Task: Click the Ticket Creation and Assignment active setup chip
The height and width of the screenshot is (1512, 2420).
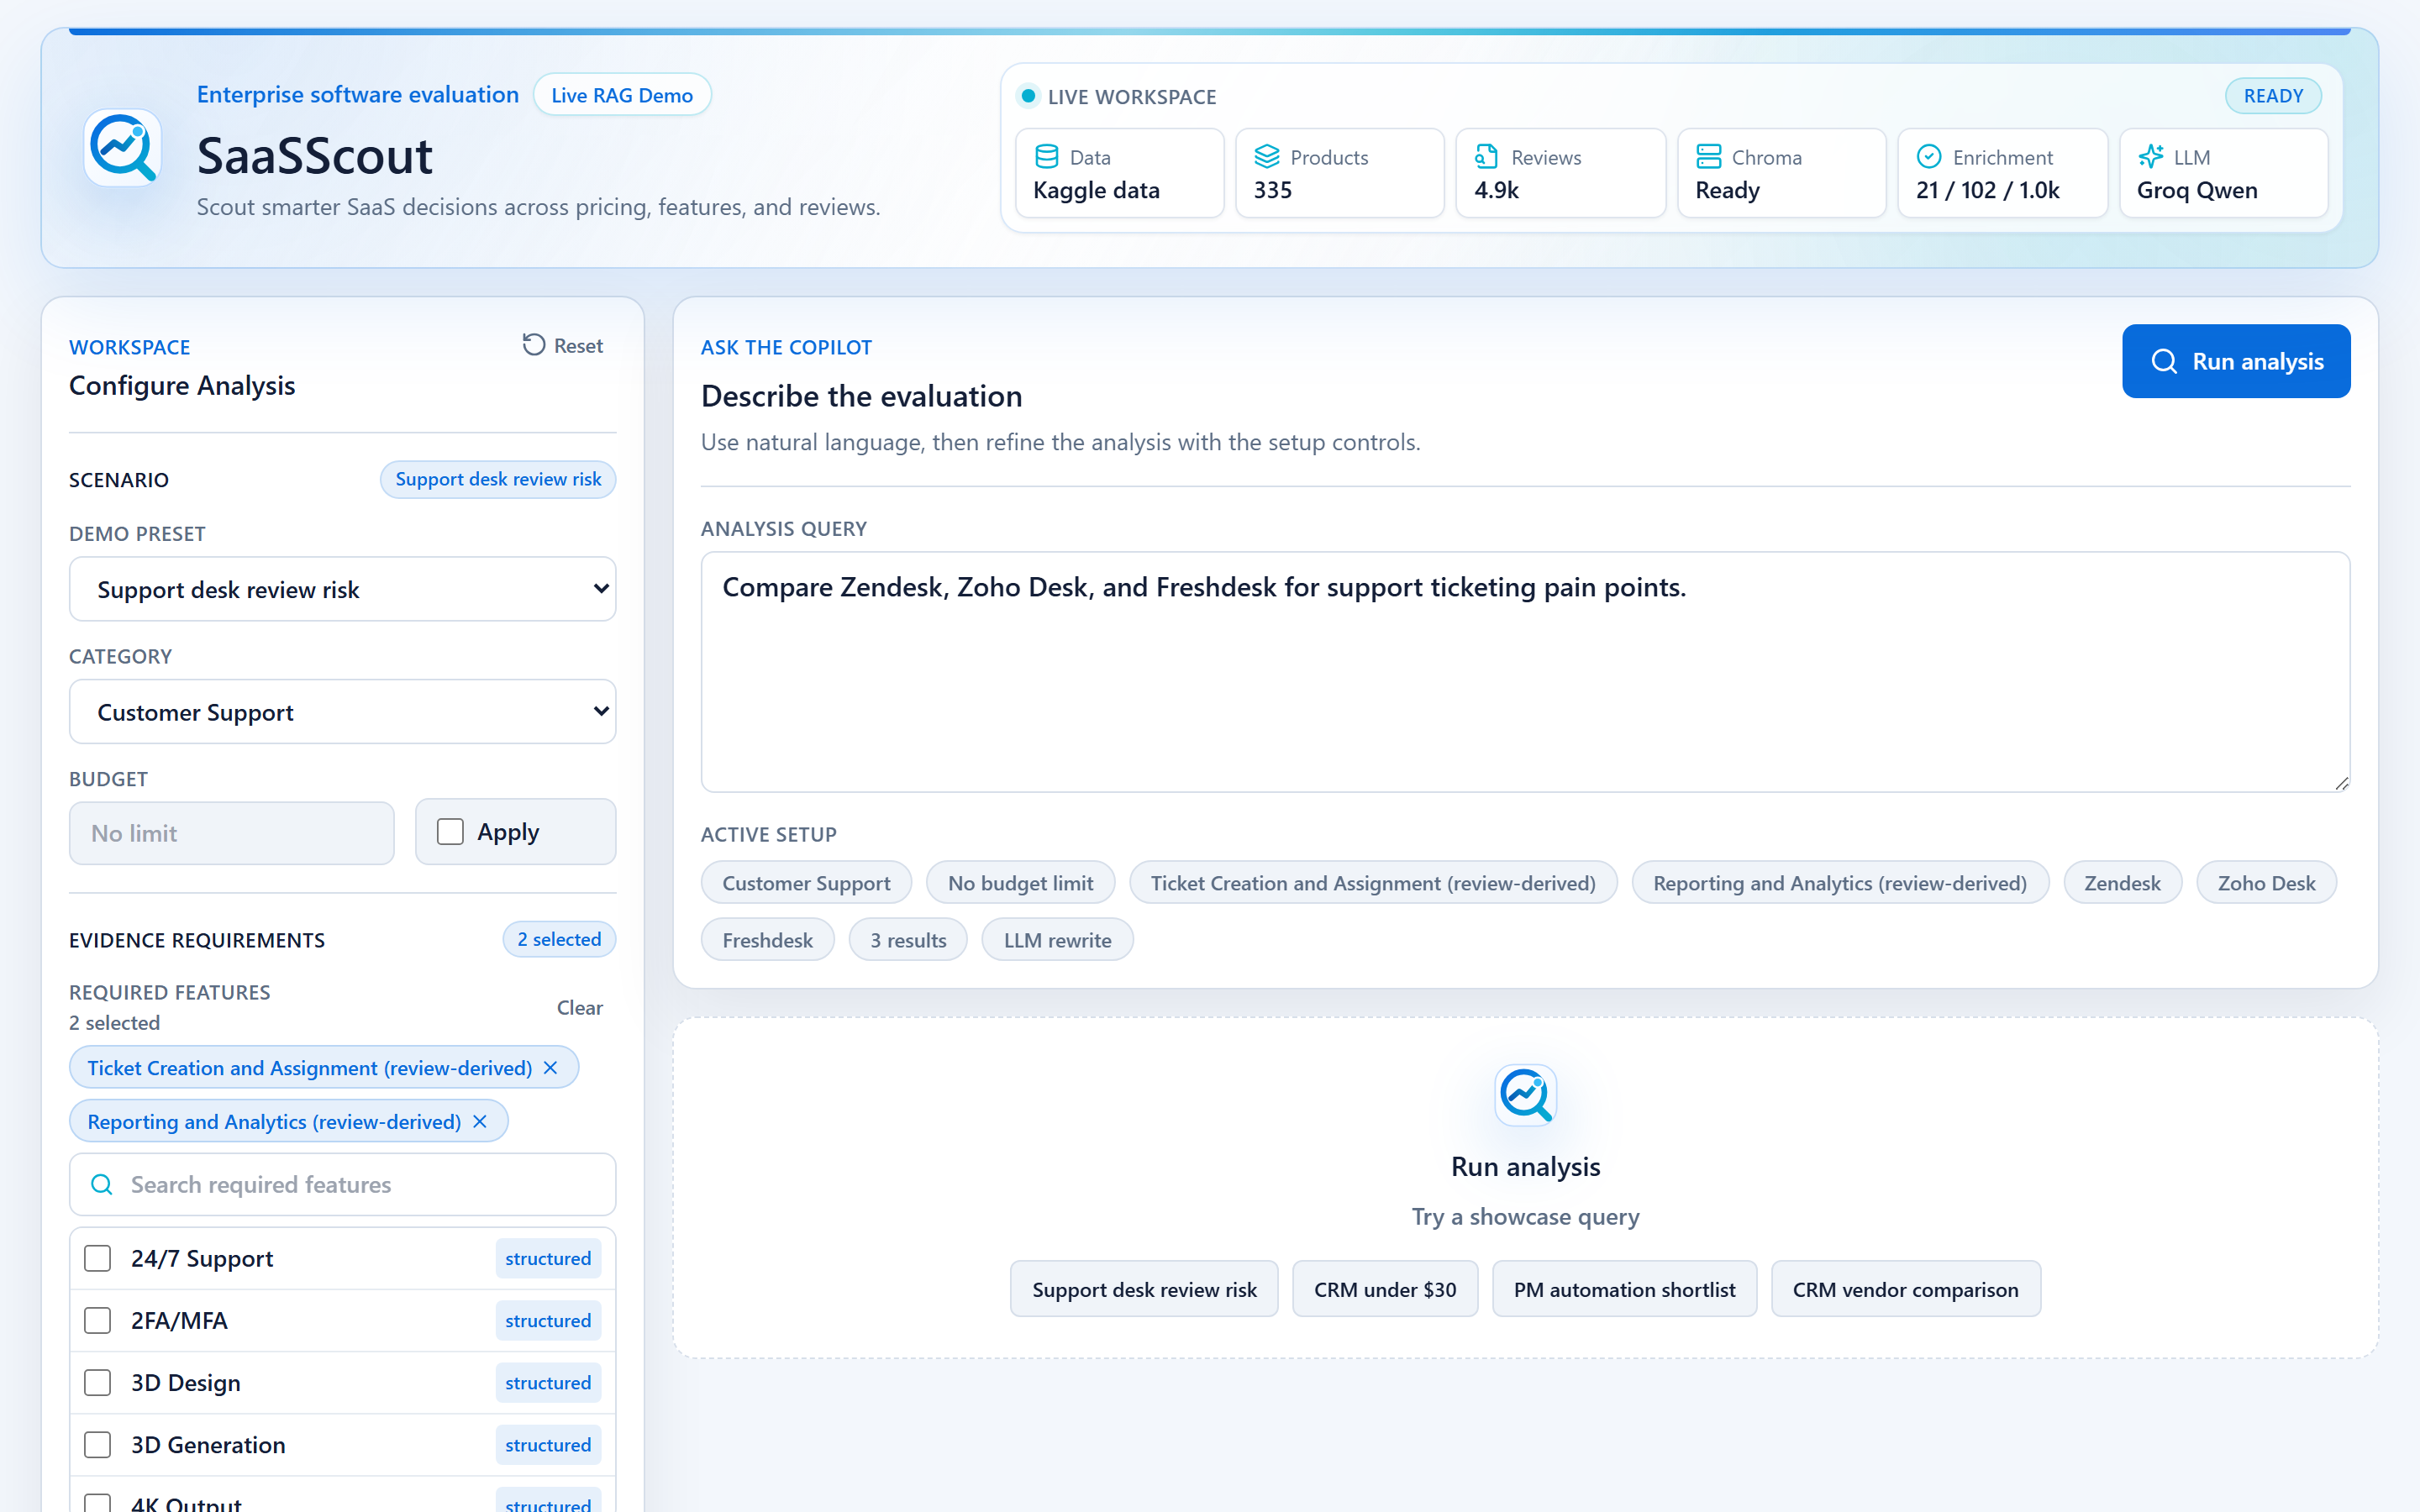Action: point(1373,883)
